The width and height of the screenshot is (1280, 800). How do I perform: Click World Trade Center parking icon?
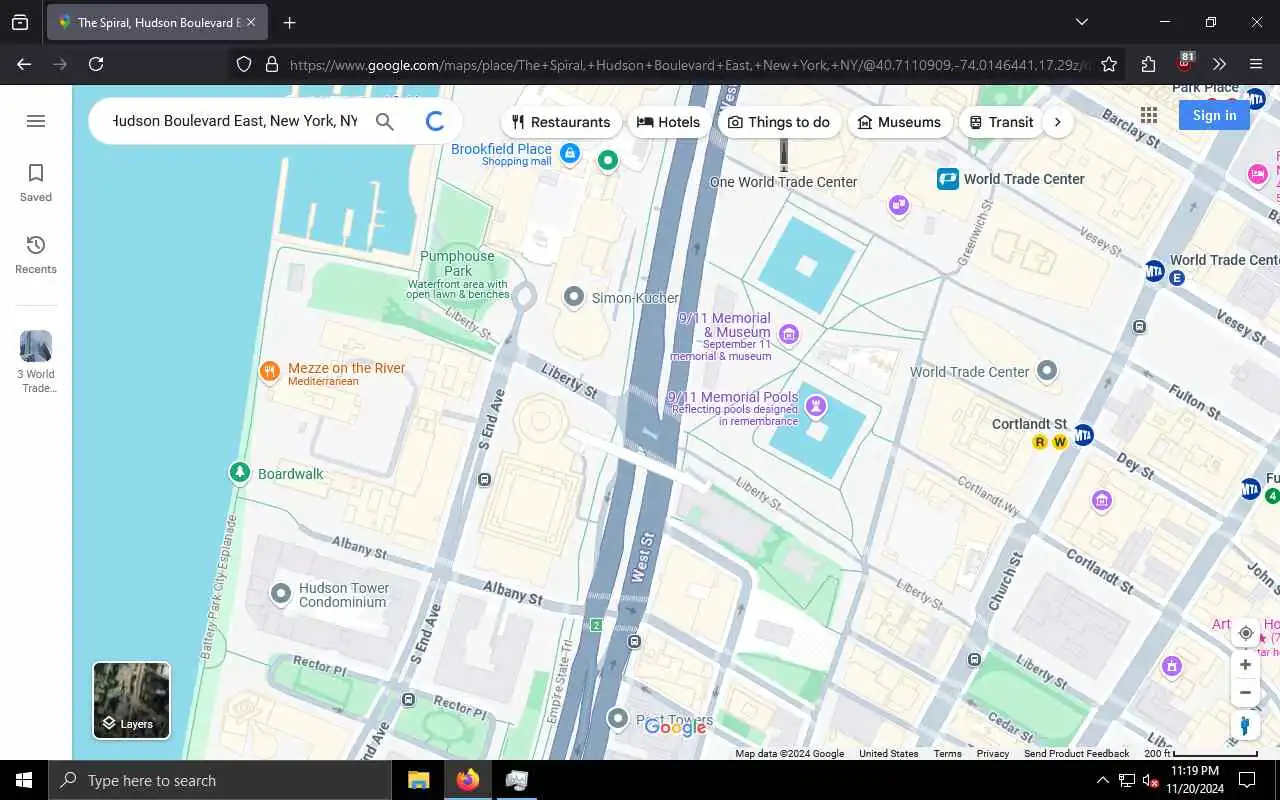pyautogui.click(x=948, y=179)
